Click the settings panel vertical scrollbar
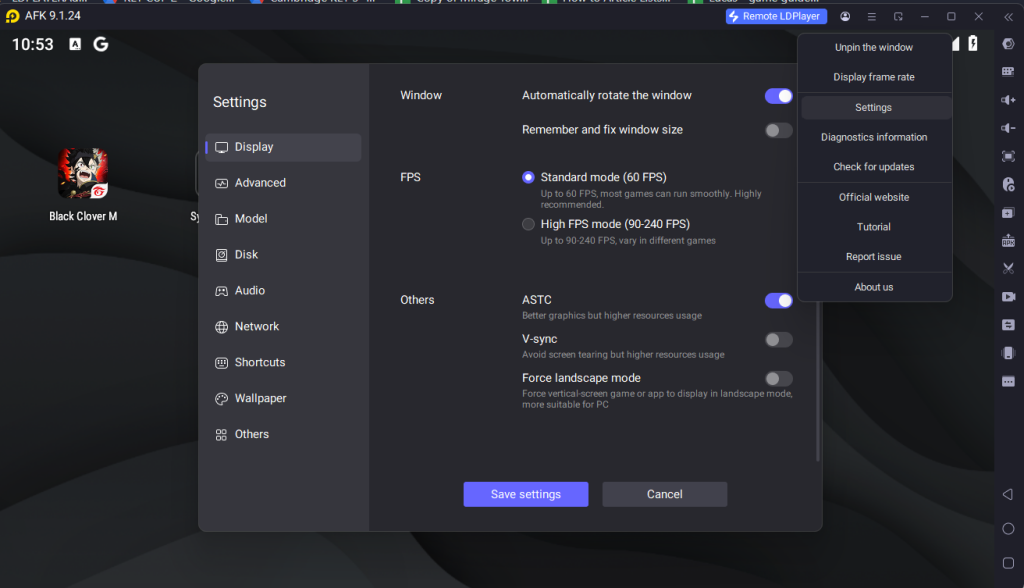The width and height of the screenshot is (1024, 588). (x=818, y=380)
